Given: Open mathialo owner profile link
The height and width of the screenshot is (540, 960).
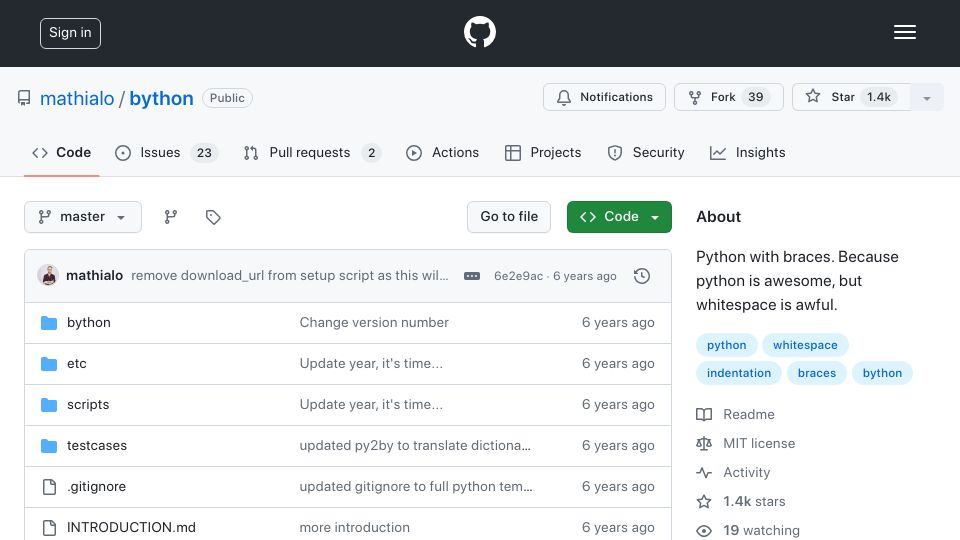Looking at the screenshot, I should coord(77,99).
